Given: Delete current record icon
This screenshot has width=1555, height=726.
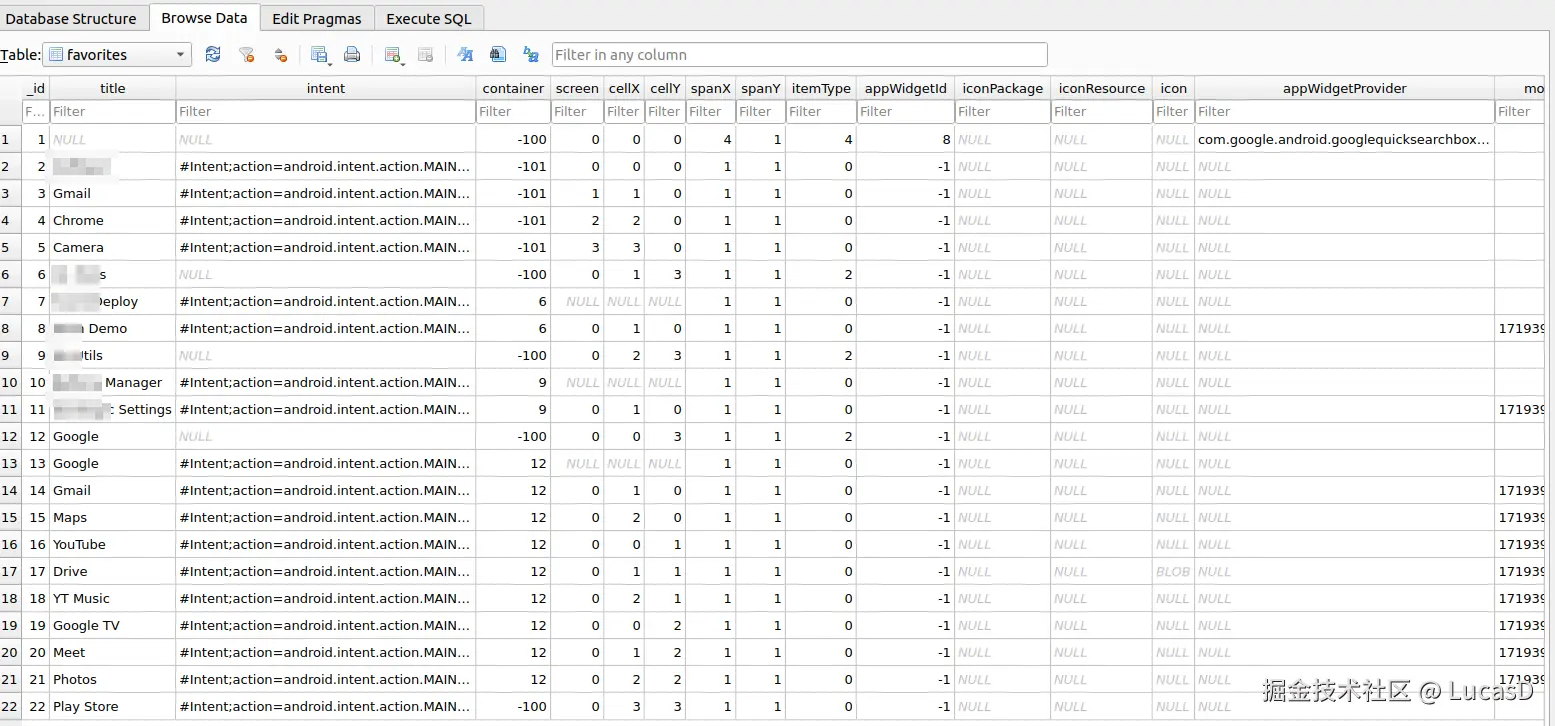Looking at the screenshot, I should coord(425,55).
